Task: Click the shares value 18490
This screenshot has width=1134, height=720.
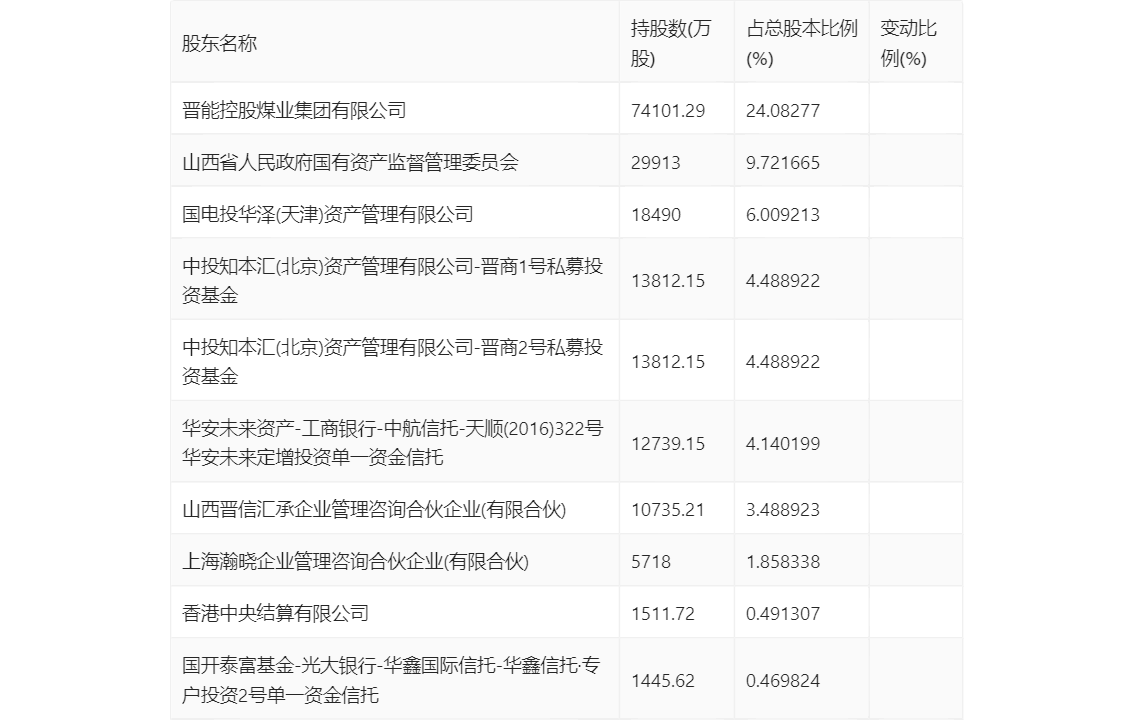Action: [x=655, y=215]
